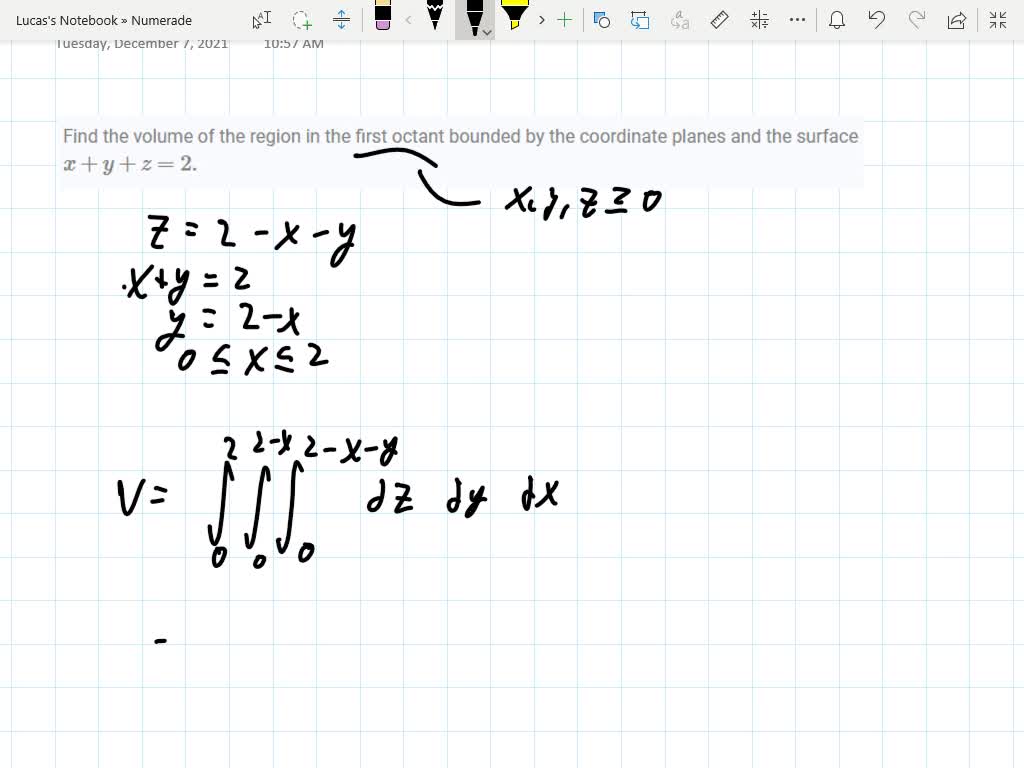1024x768 pixels.
Task: Click the Ink to Shape tool
Action: pyautogui.click(x=641, y=20)
